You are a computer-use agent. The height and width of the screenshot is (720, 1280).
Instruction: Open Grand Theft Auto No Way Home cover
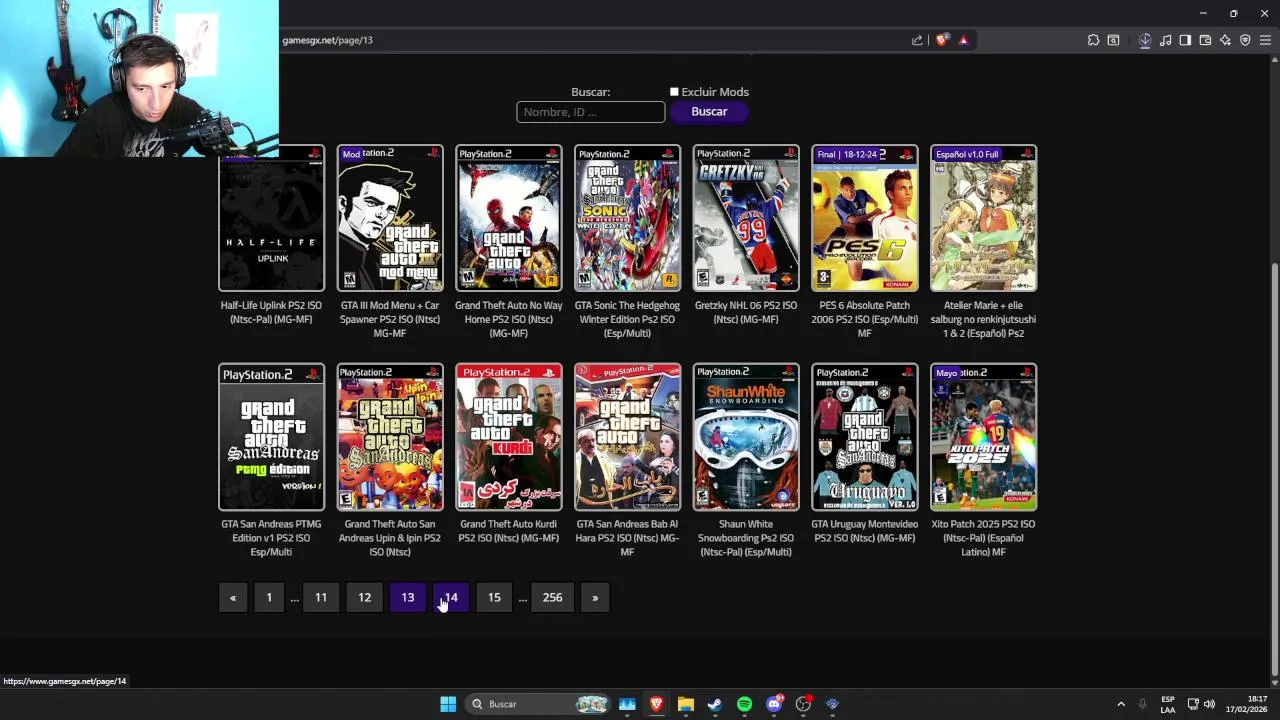509,218
